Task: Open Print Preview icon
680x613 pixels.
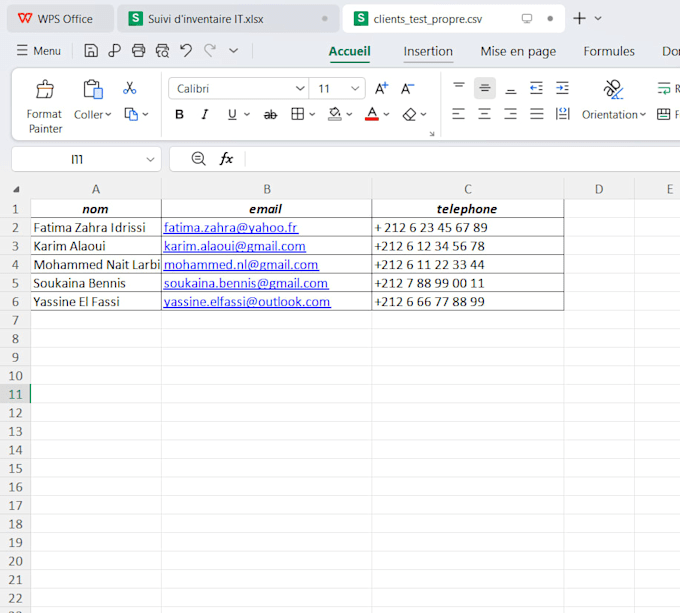Action: point(163,51)
